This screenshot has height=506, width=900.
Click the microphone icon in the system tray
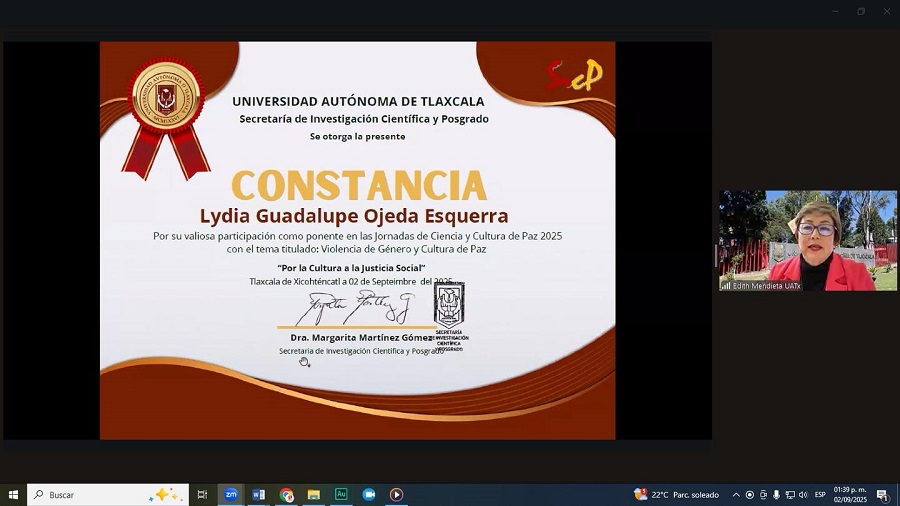point(776,495)
